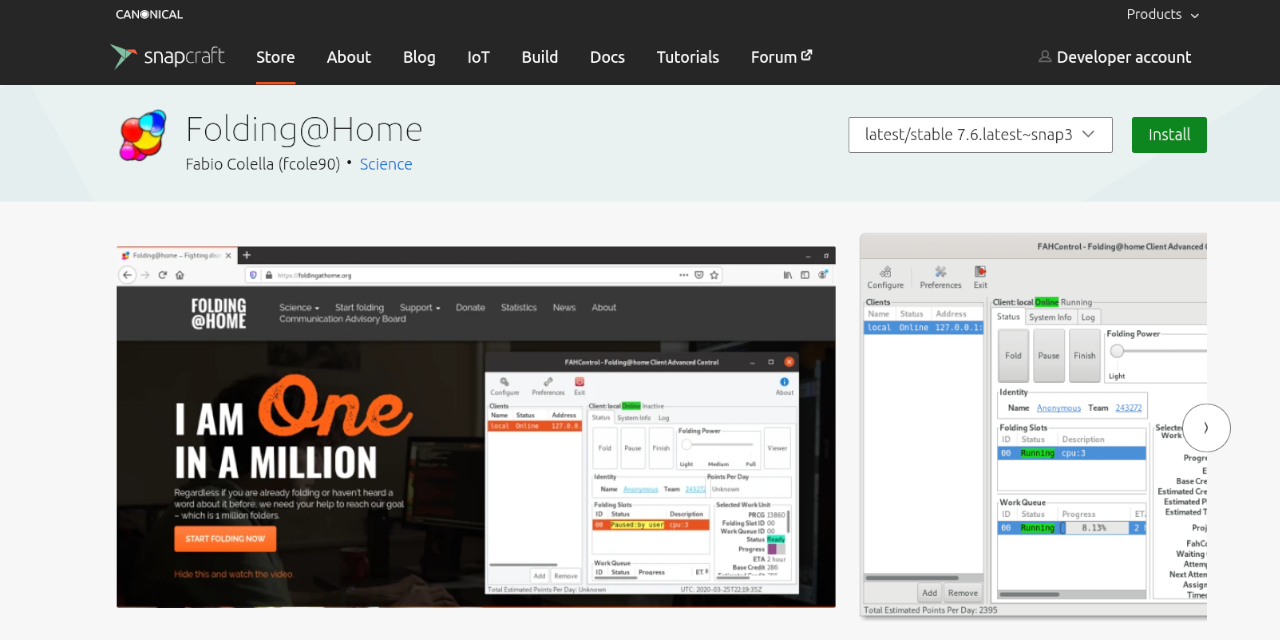1280x640 pixels.
Task: Select the IoT menu item
Action: pyautogui.click(x=478, y=57)
